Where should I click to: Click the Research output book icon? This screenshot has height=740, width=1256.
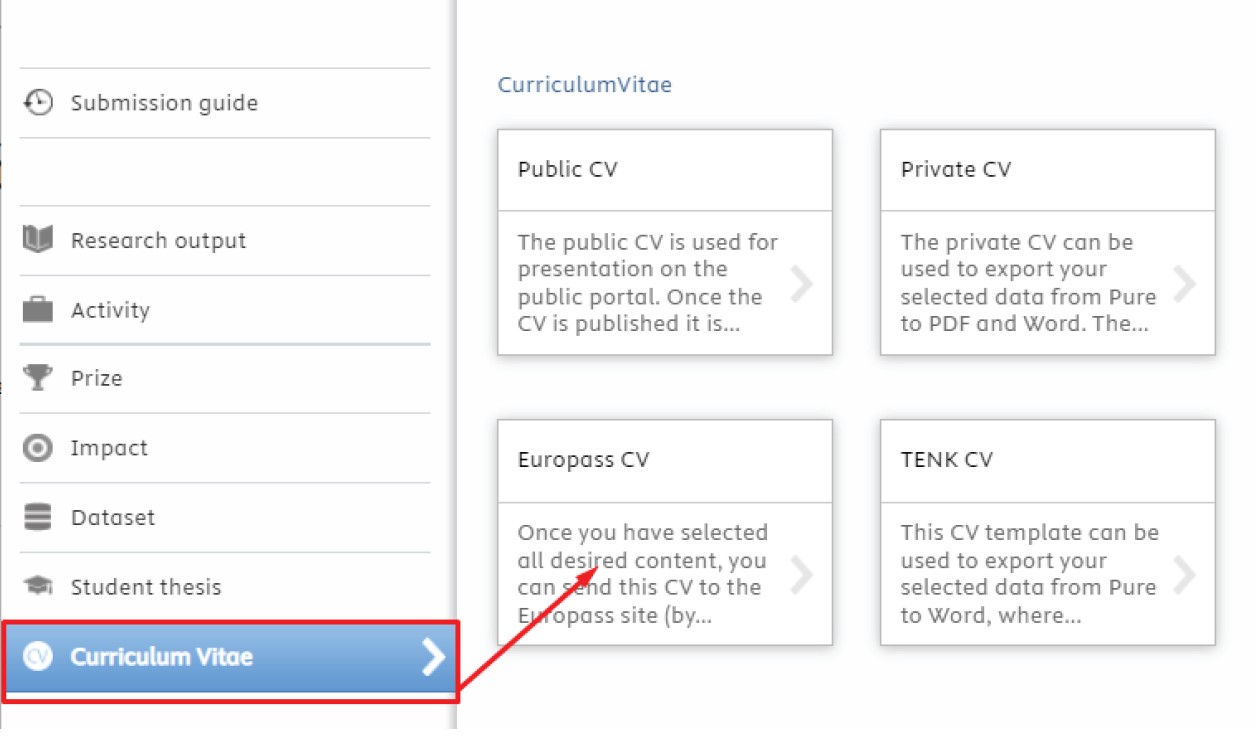(x=38, y=240)
